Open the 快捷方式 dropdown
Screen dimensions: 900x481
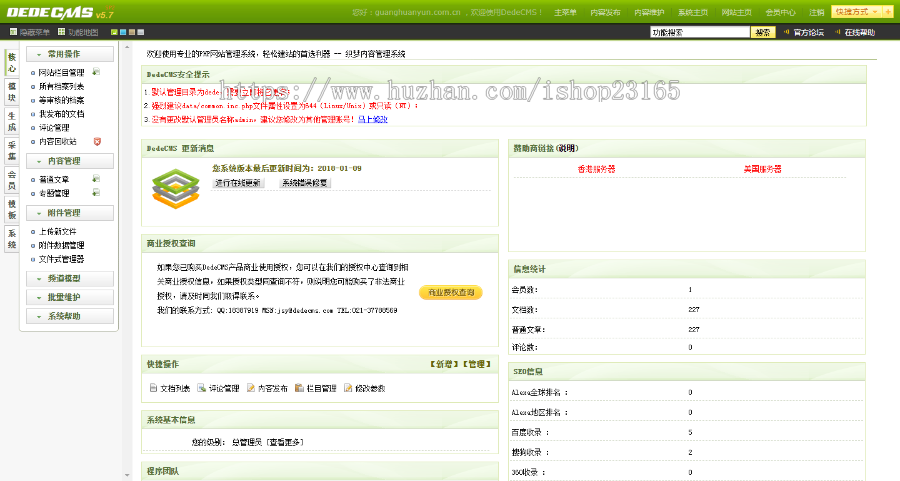[x=857, y=12]
